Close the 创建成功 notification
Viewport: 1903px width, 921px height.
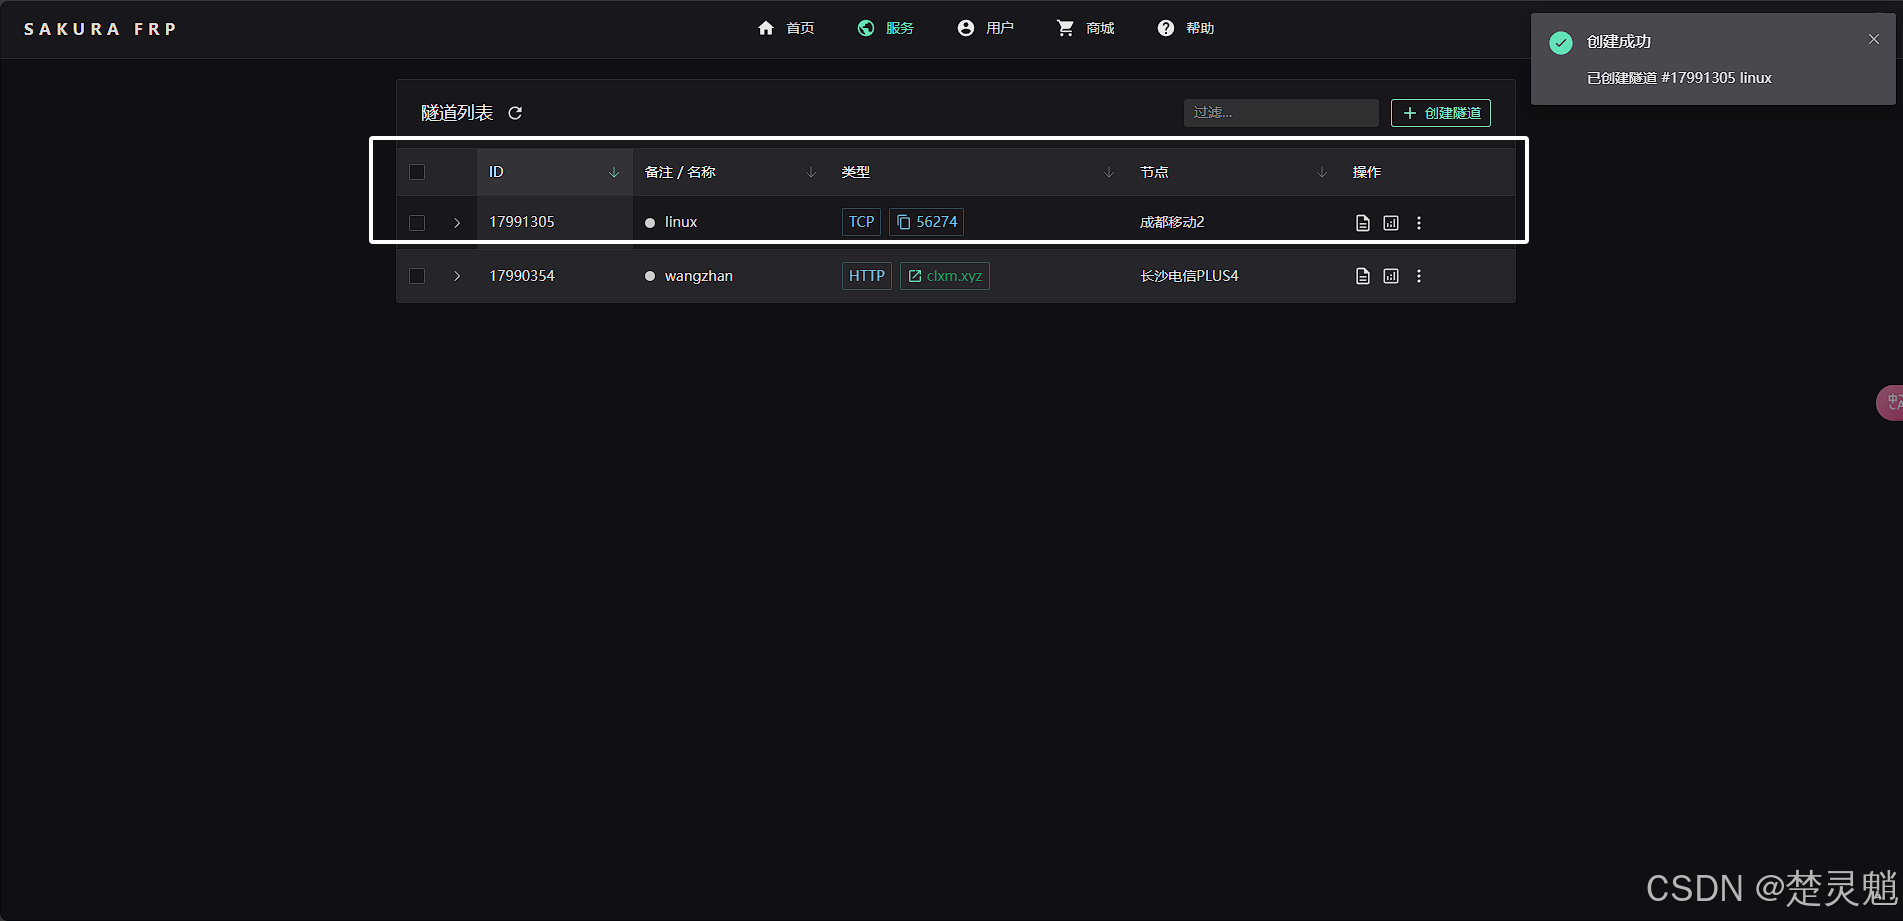(1874, 40)
